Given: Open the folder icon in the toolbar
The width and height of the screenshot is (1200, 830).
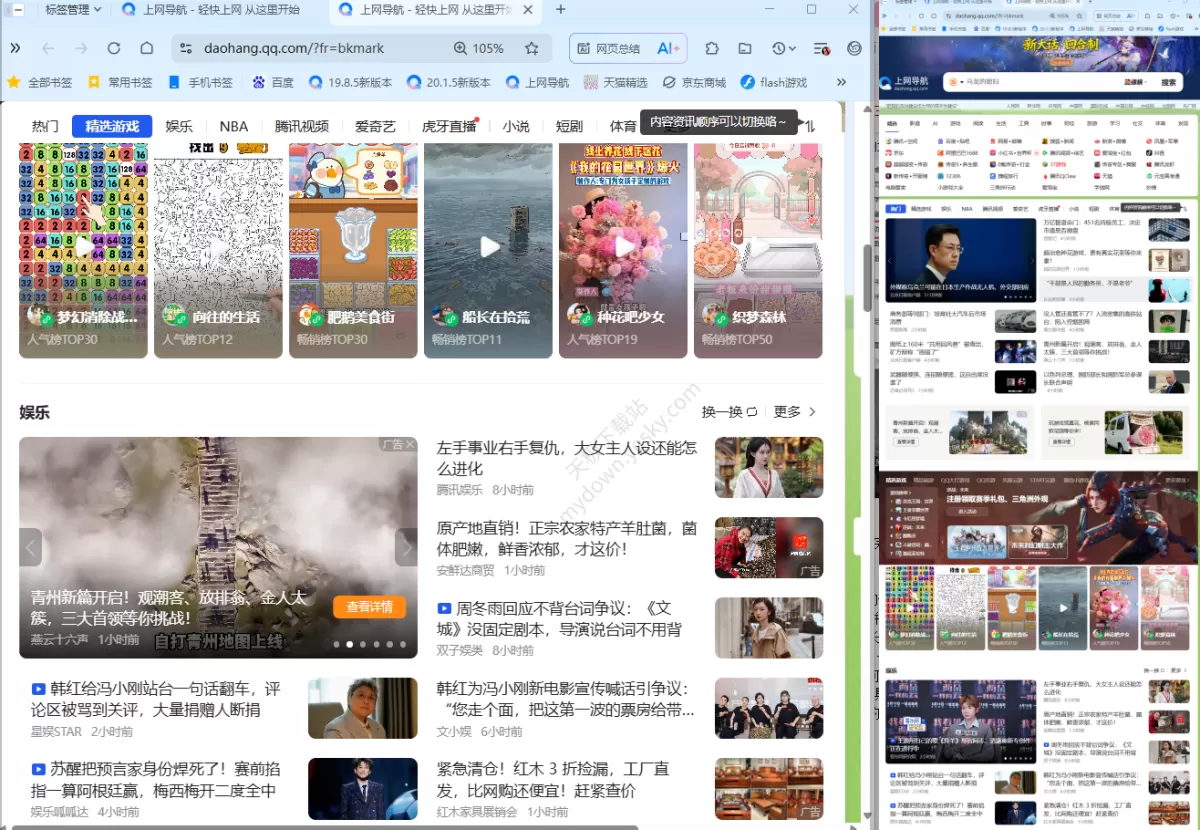Looking at the screenshot, I should 745,48.
